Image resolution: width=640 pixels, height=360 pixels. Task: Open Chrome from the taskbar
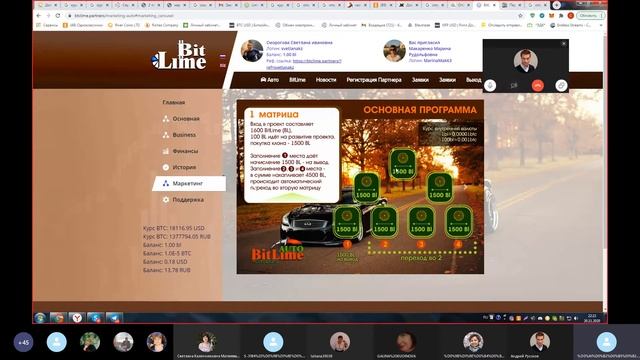pyautogui.click(x=58, y=318)
